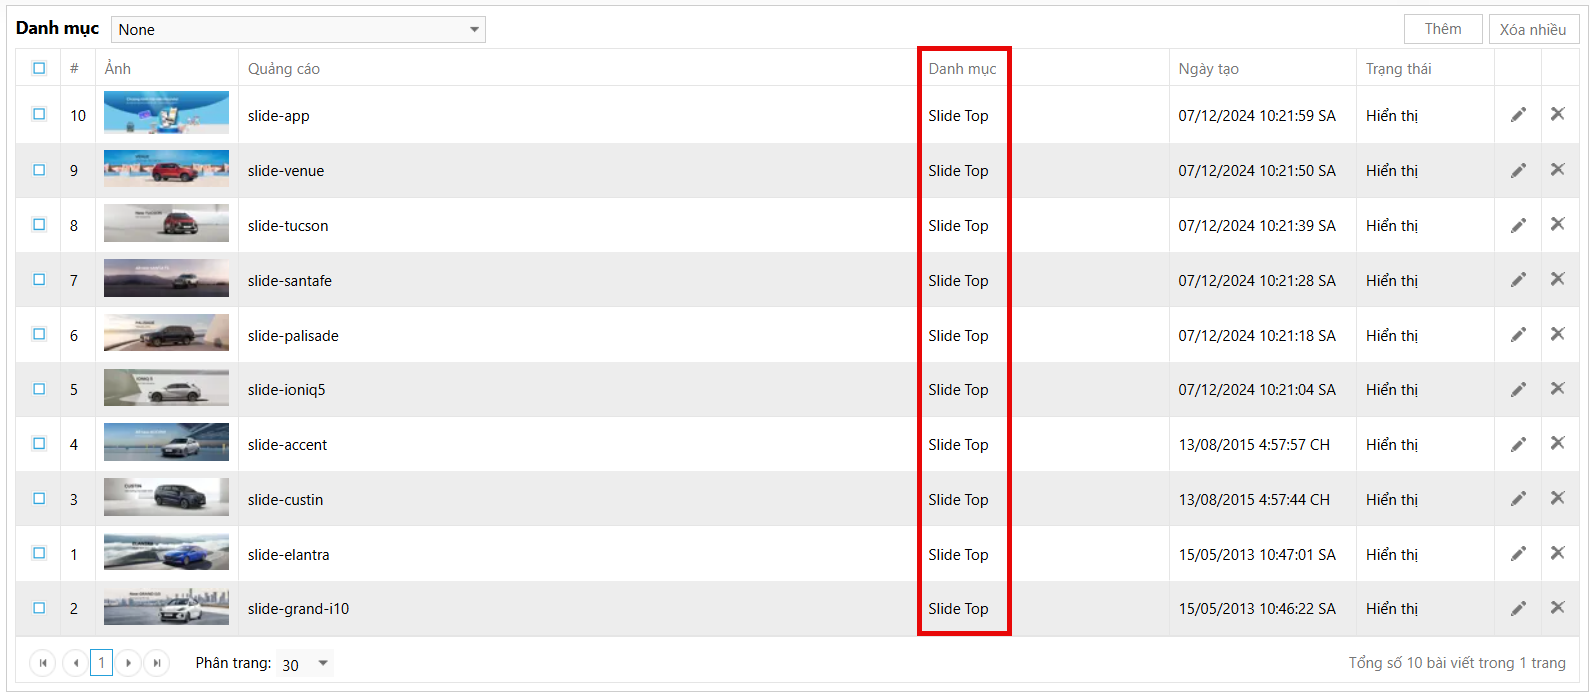Go to the first page pagination icon
1590x694 pixels.
click(x=43, y=663)
